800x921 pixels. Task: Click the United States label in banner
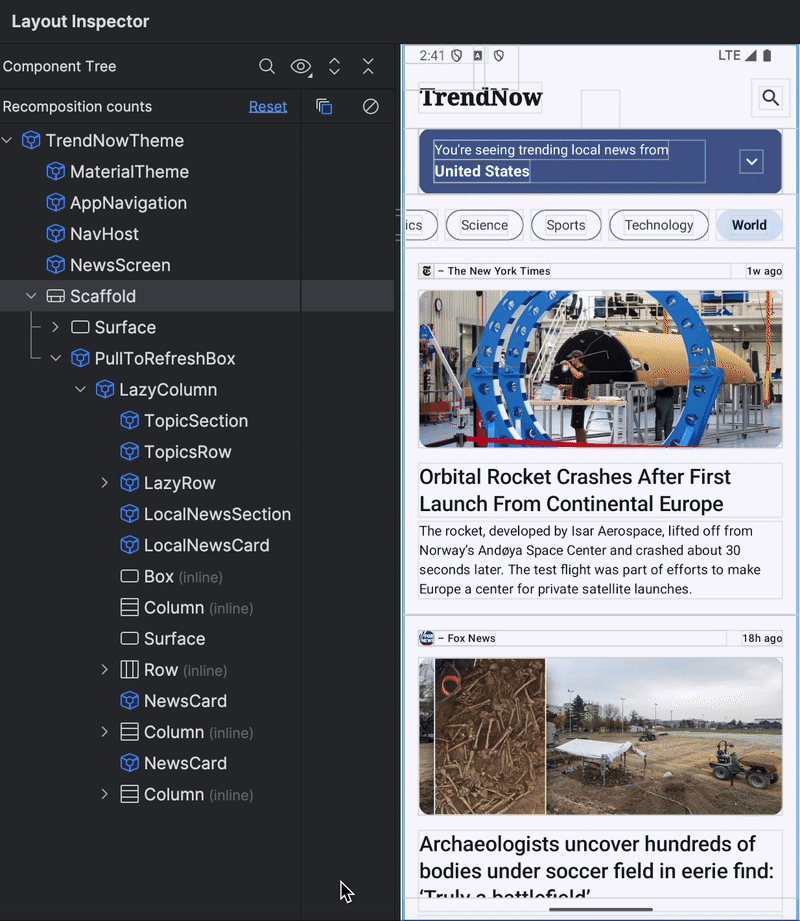(x=482, y=172)
